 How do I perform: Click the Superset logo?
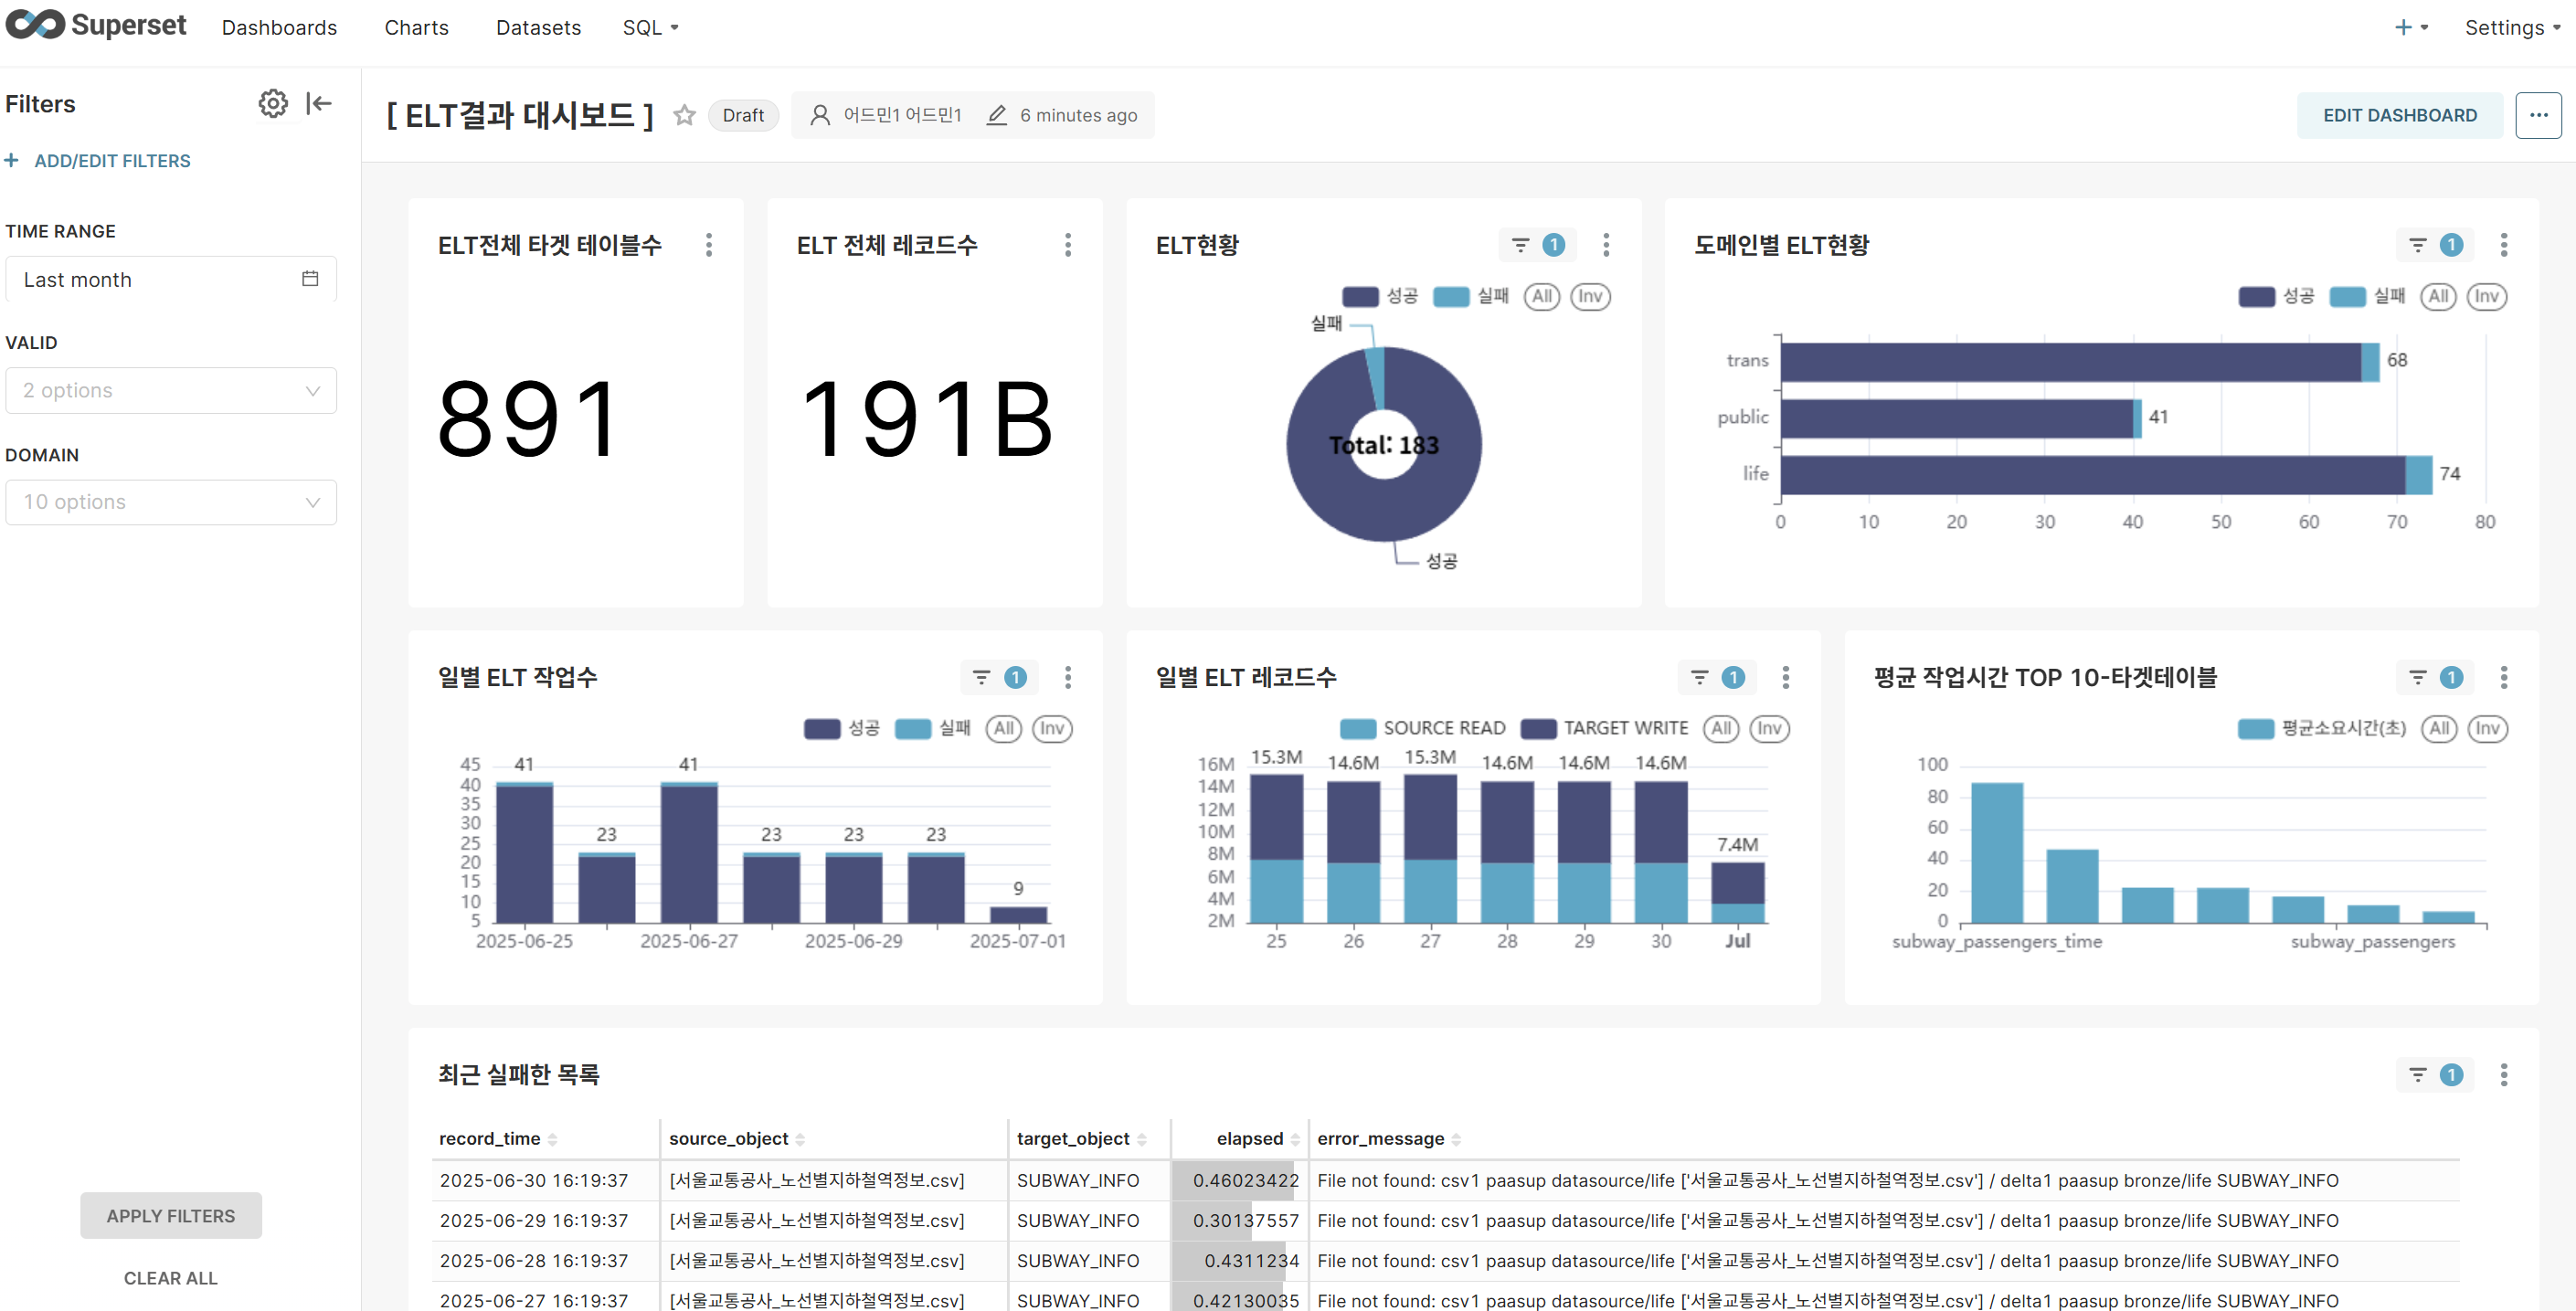[96, 25]
